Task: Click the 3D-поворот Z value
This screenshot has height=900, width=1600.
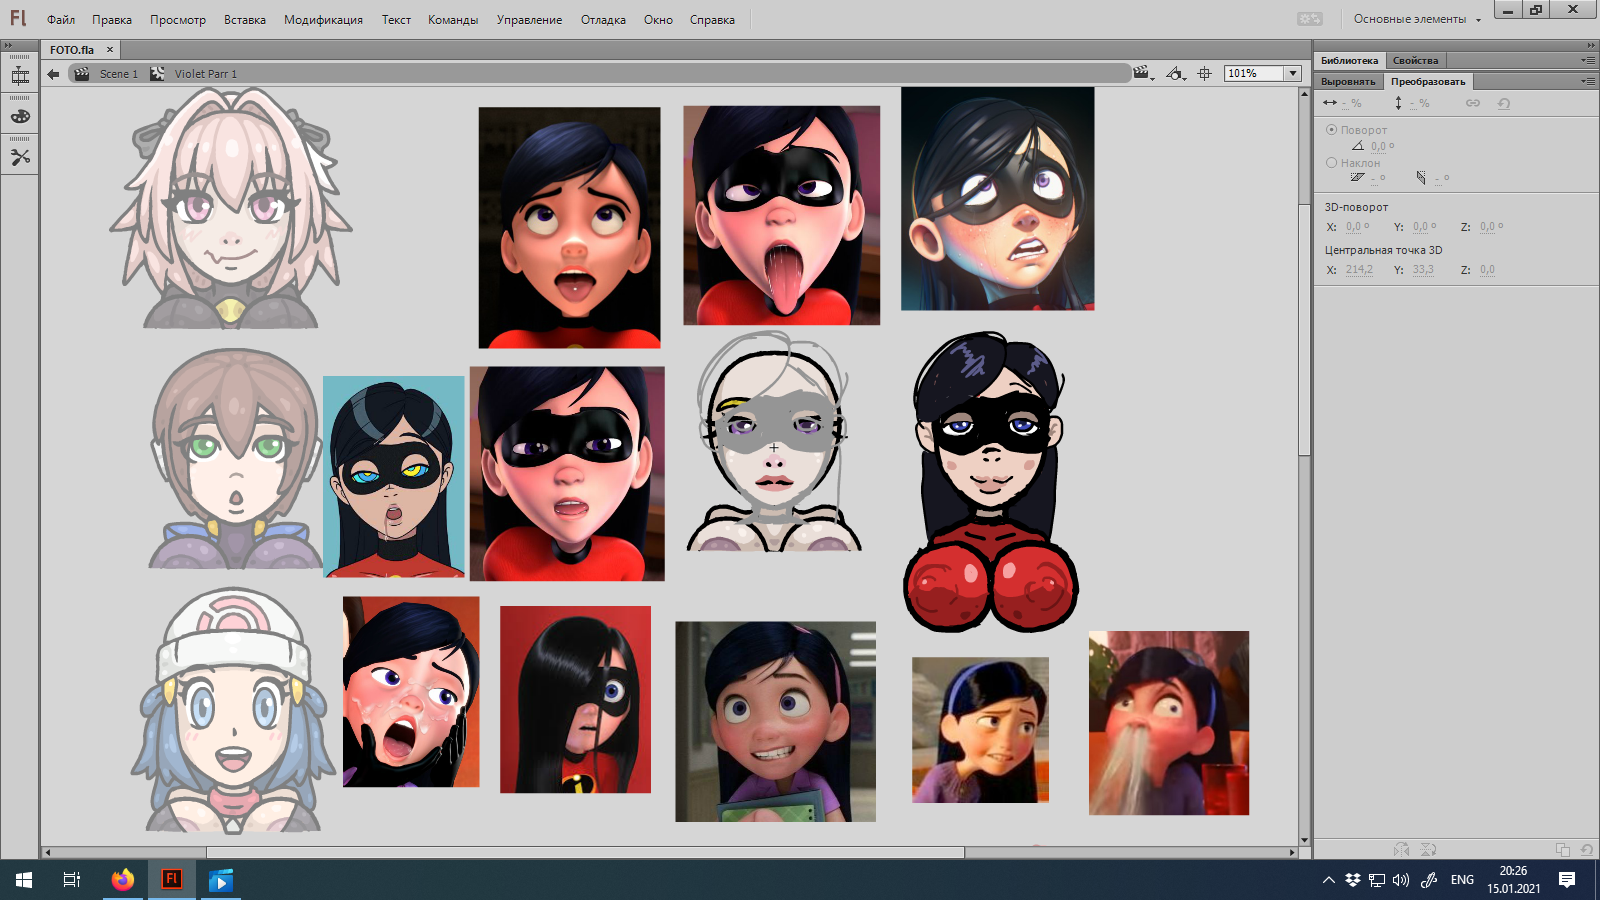Action: click(1487, 227)
